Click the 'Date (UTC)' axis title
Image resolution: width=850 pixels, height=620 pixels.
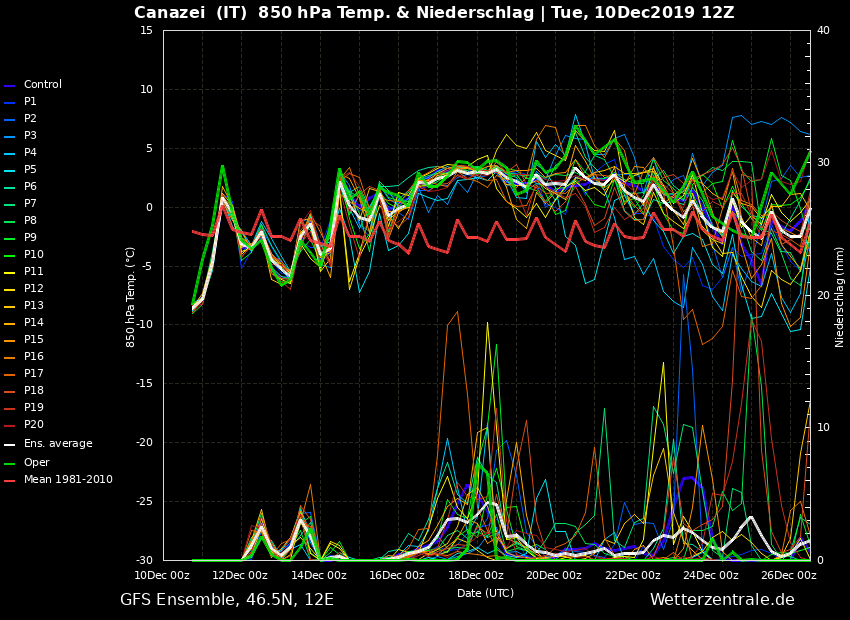[x=485, y=593]
